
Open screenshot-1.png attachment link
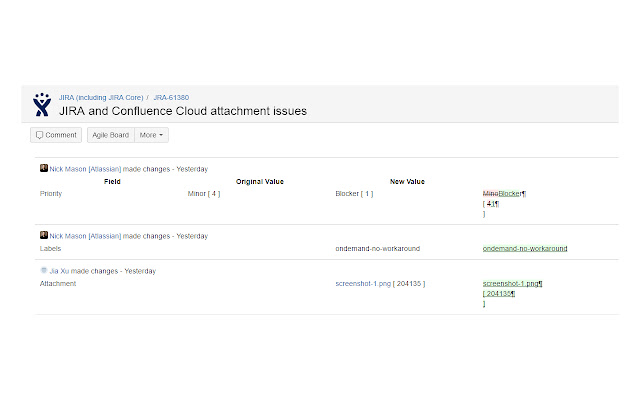click(363, 284)
